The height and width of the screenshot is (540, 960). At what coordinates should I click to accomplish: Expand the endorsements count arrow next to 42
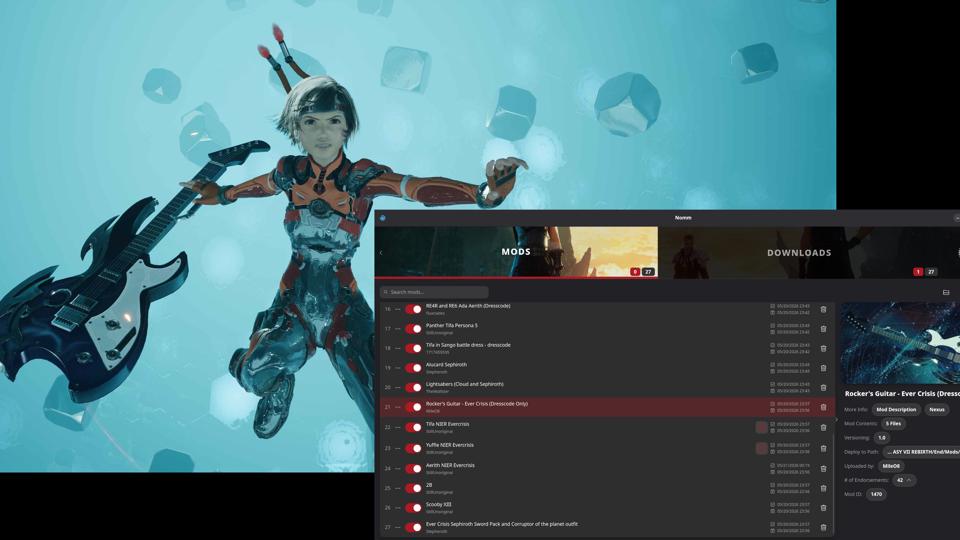(910, 480)
